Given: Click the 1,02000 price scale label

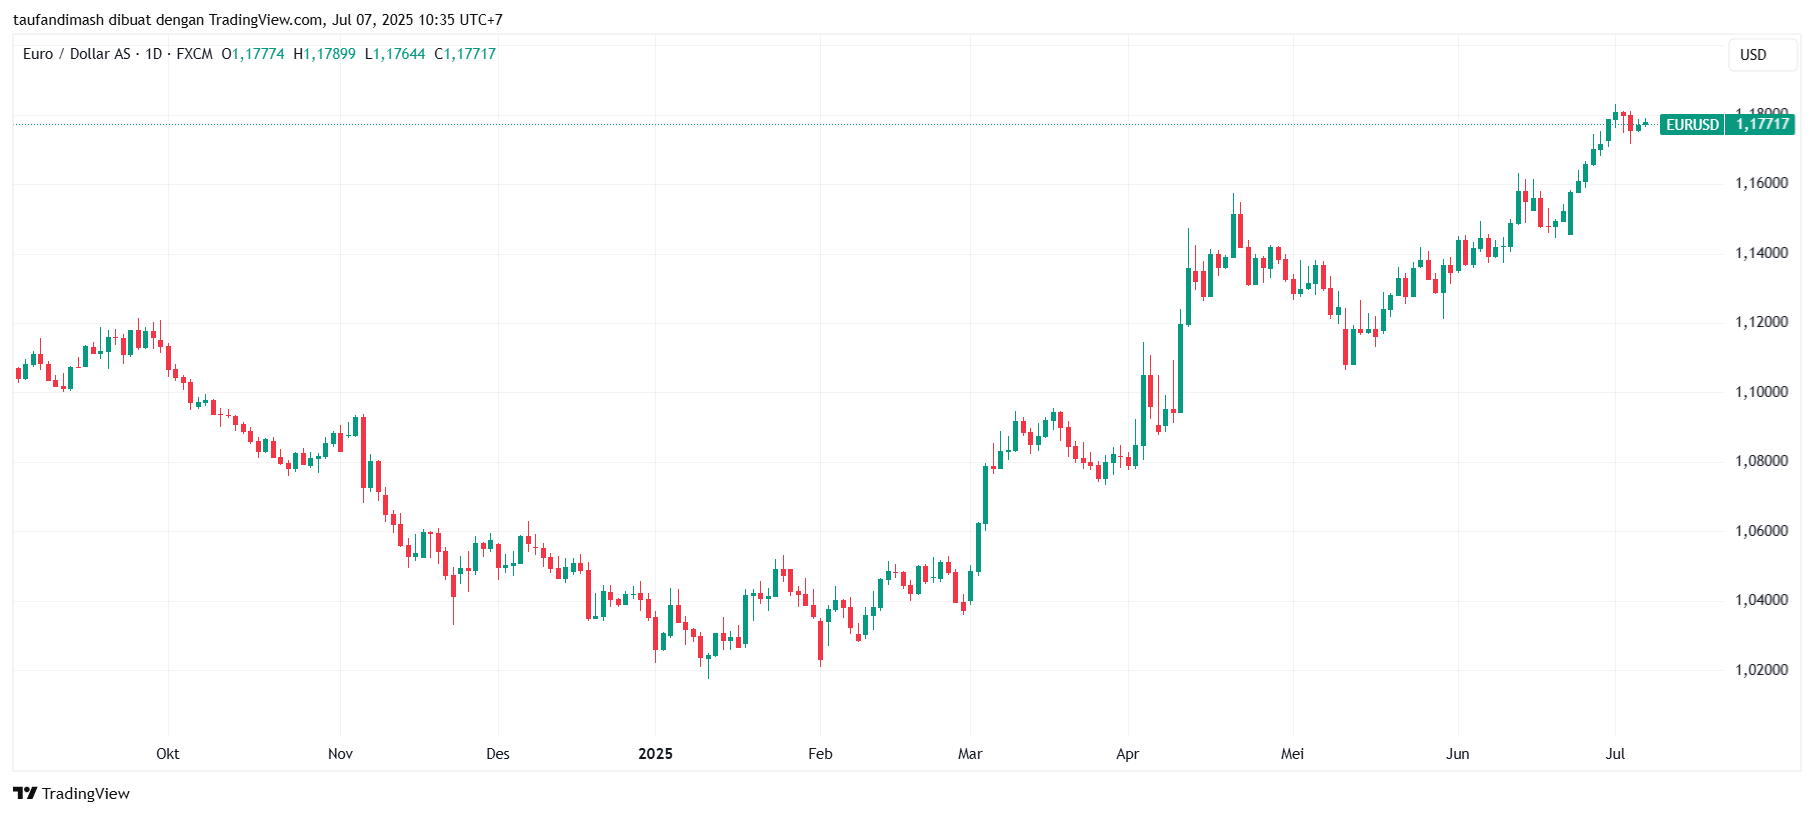Looking at the screenshot, I should click(1762, 670).
